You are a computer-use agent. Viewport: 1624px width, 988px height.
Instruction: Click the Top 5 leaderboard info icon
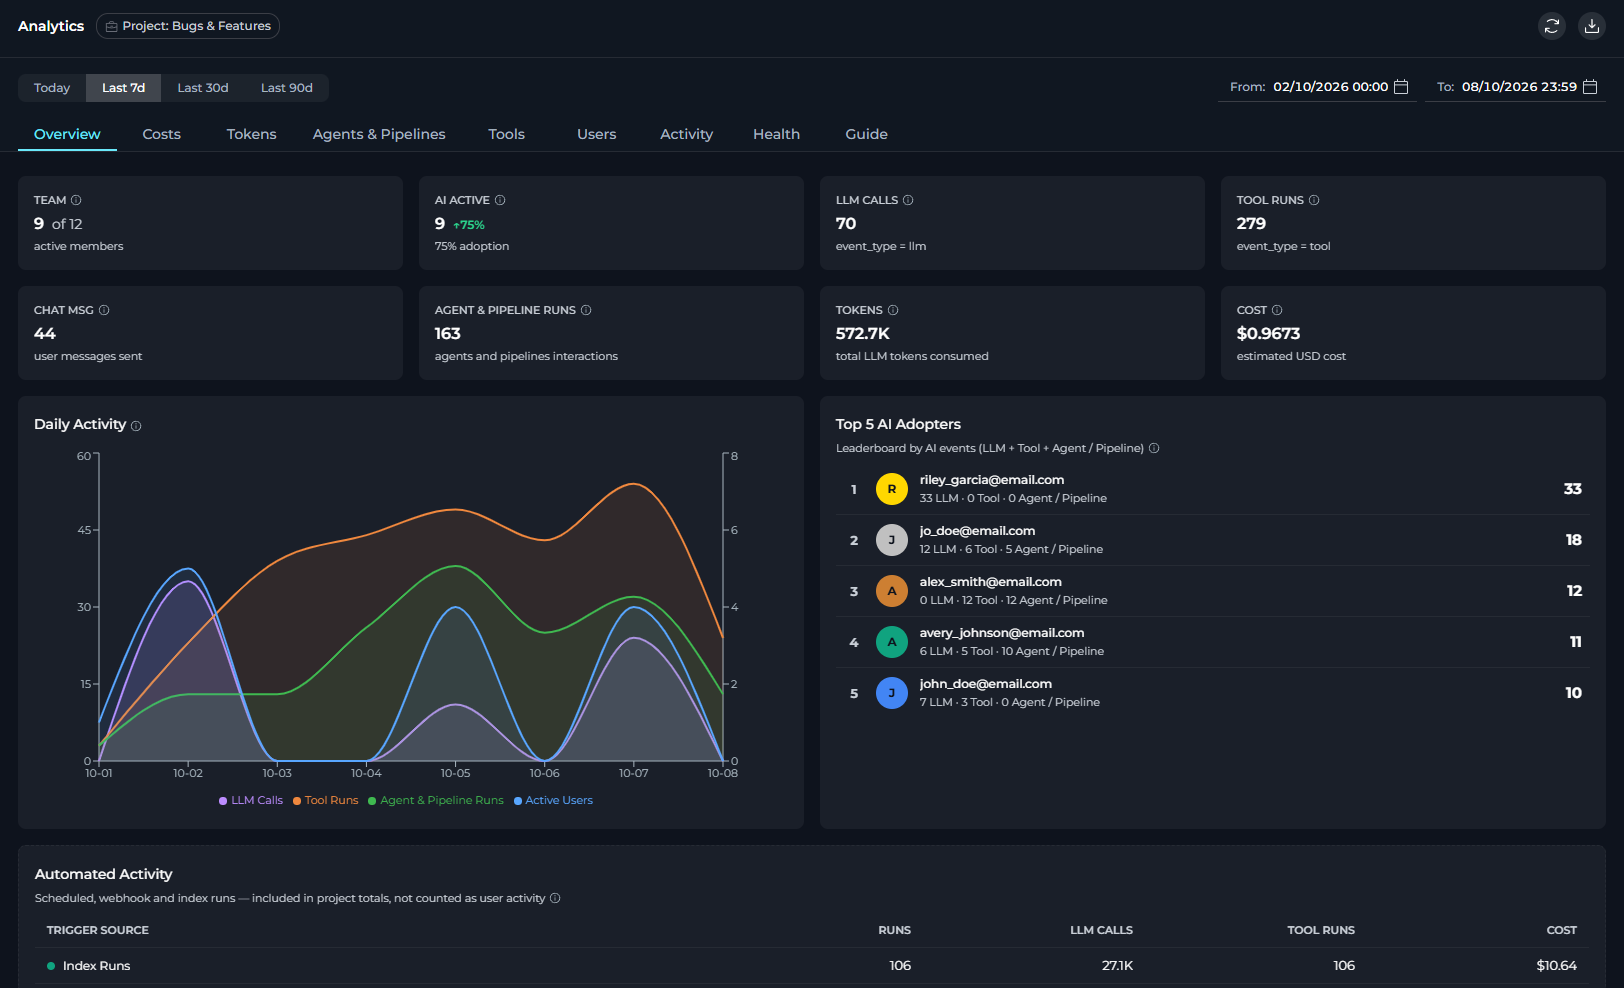[1154, 448]
